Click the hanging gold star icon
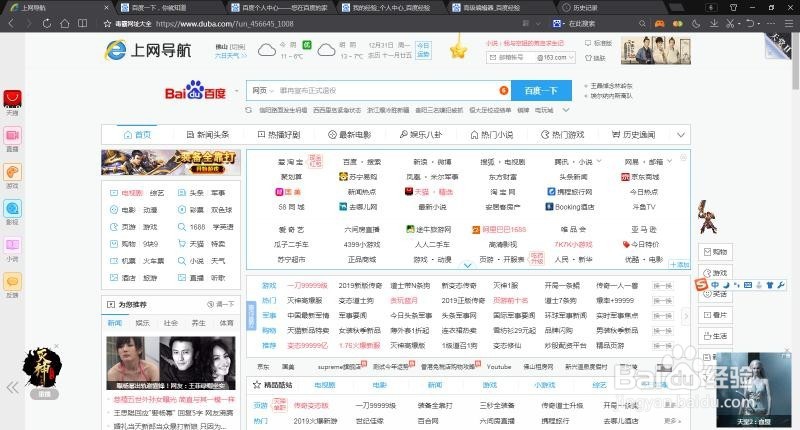 pos(458,49)
